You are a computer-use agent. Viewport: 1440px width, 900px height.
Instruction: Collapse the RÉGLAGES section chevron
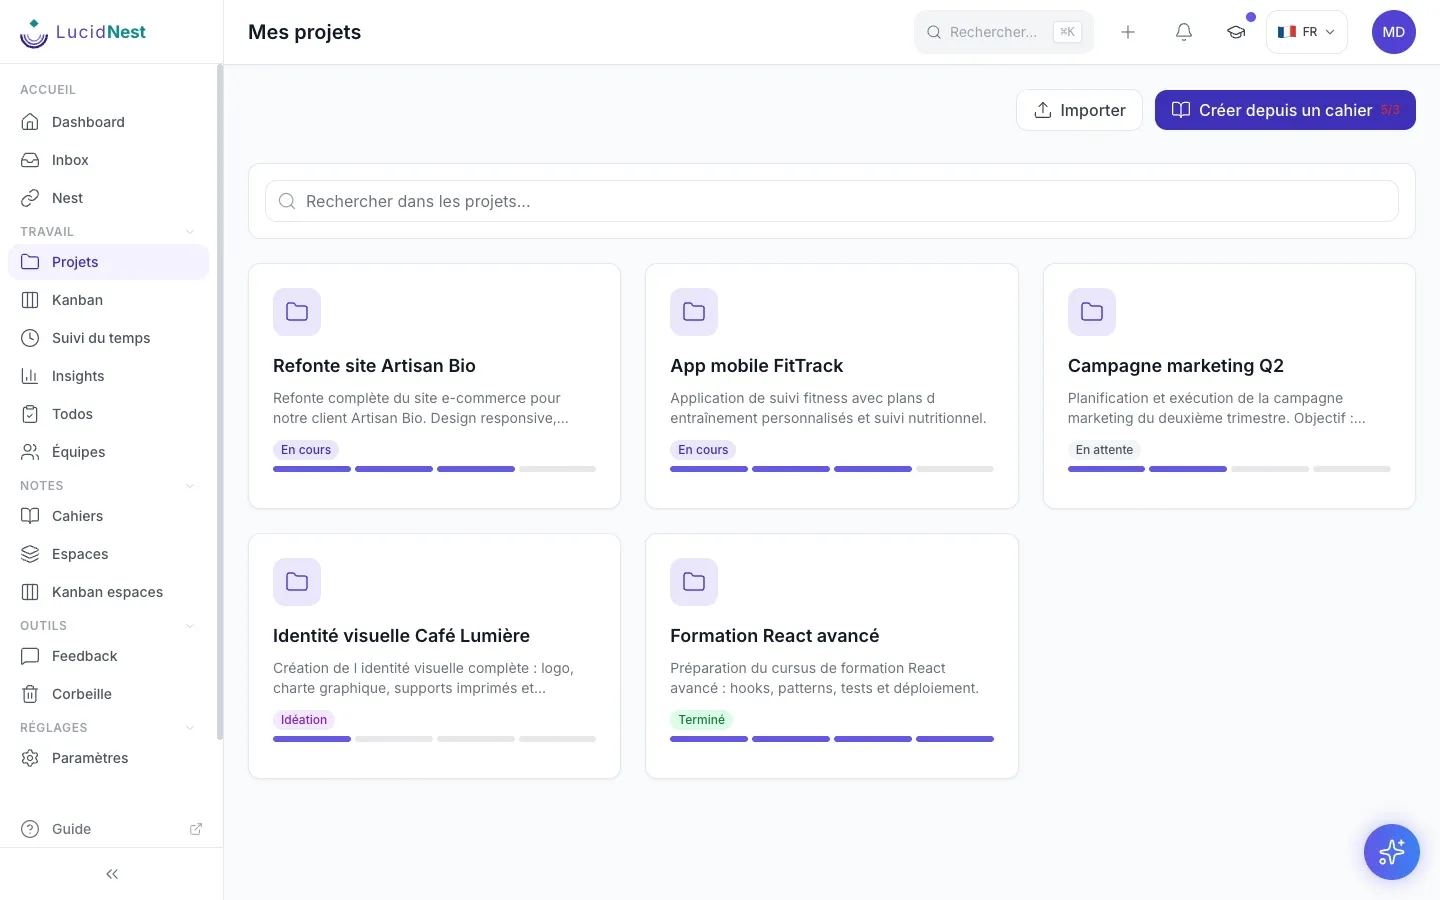click(190, 728)
